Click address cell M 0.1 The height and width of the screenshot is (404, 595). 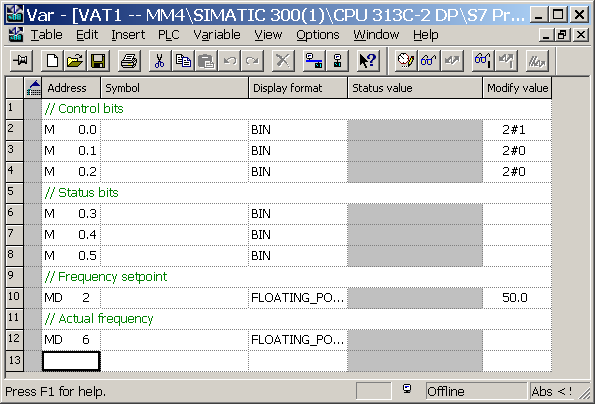[x=71, y=151]
